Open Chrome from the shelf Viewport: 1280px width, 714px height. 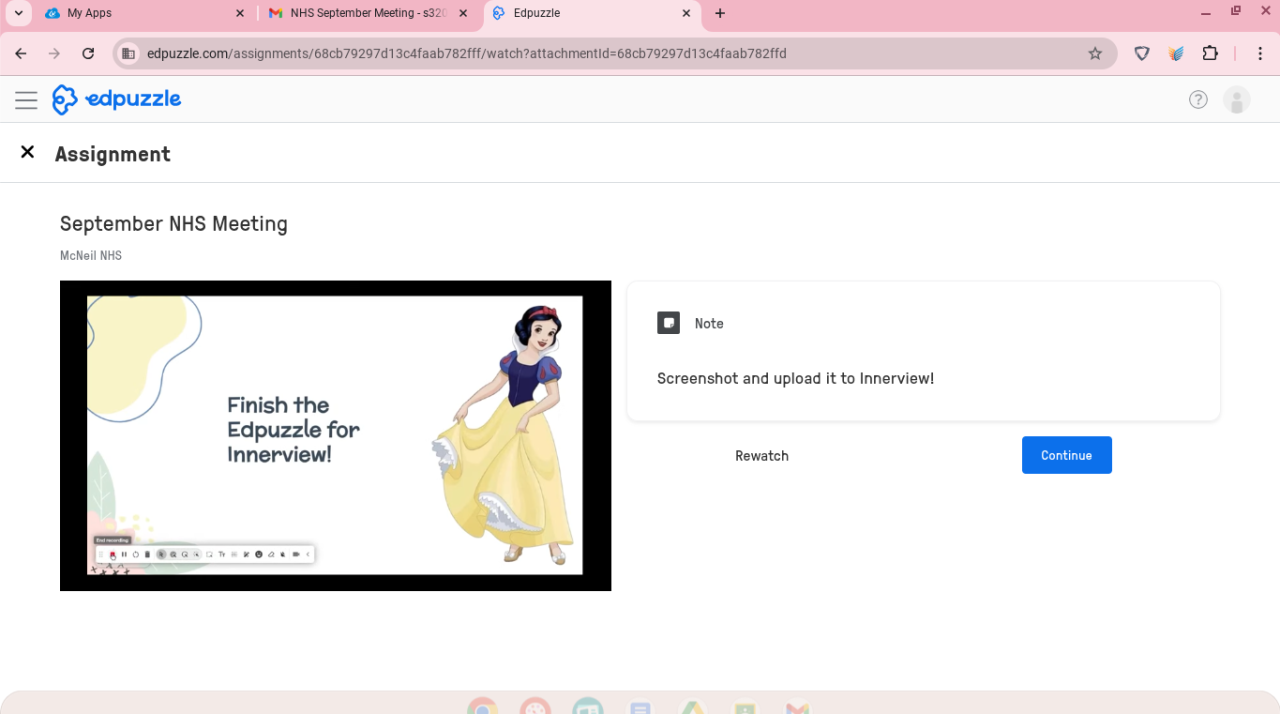click(482, 705)
